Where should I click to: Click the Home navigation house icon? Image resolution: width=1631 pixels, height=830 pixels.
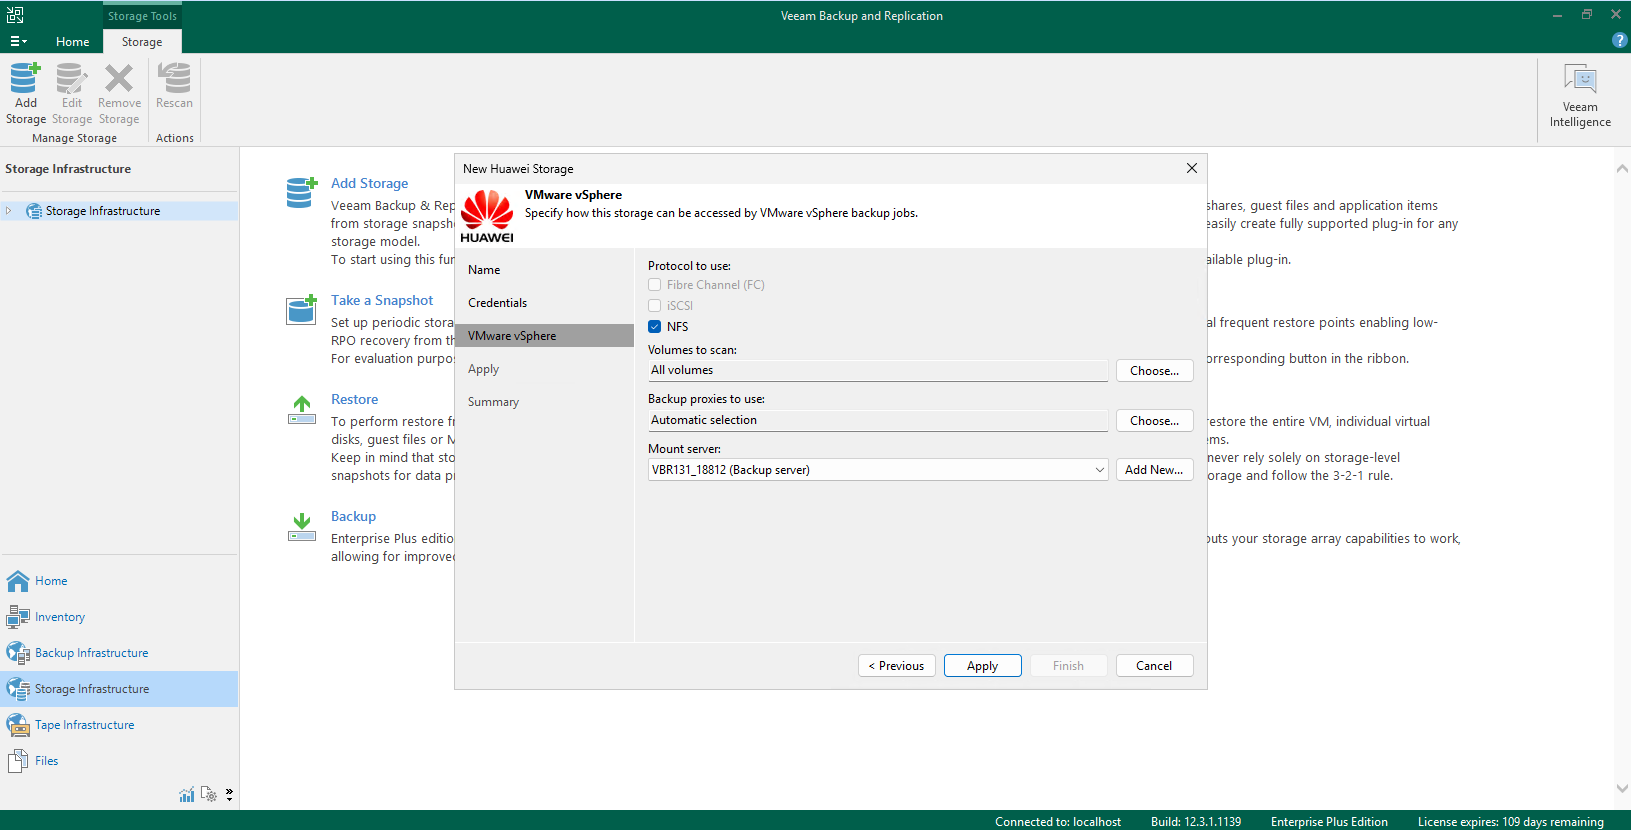[x=18, y=581]
